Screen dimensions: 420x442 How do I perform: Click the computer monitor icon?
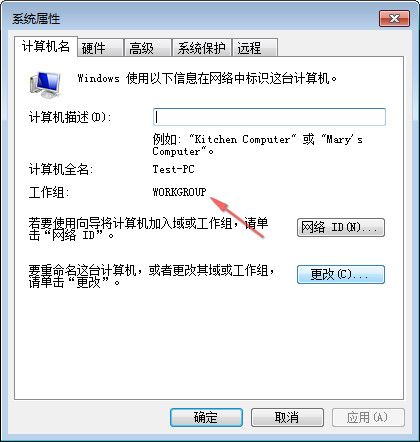[x=45, y=85]
